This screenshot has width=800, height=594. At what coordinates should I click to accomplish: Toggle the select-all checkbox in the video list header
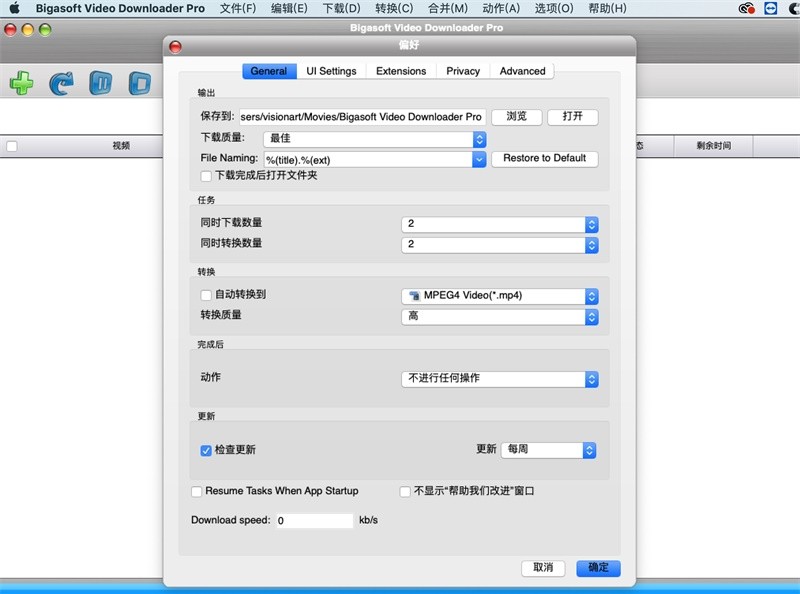pos(12,146)
